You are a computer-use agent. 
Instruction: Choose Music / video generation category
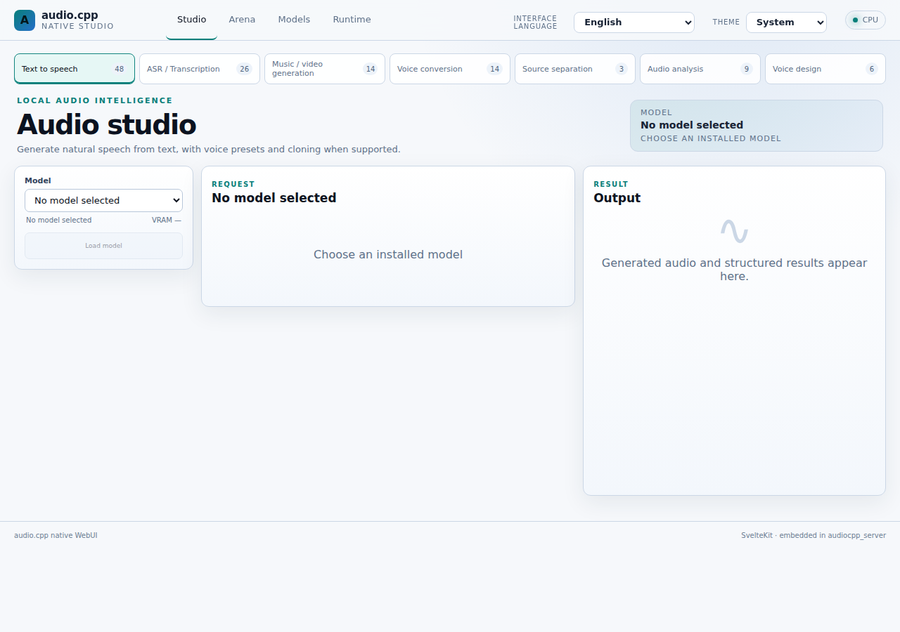coord(325,69)
